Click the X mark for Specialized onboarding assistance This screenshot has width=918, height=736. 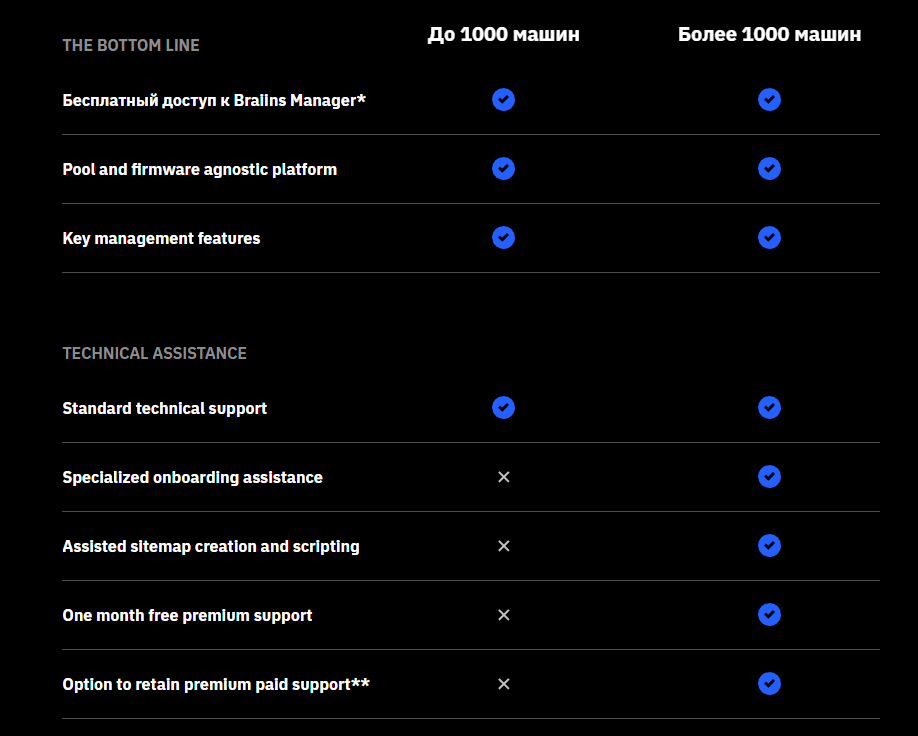tap(503, 477)
